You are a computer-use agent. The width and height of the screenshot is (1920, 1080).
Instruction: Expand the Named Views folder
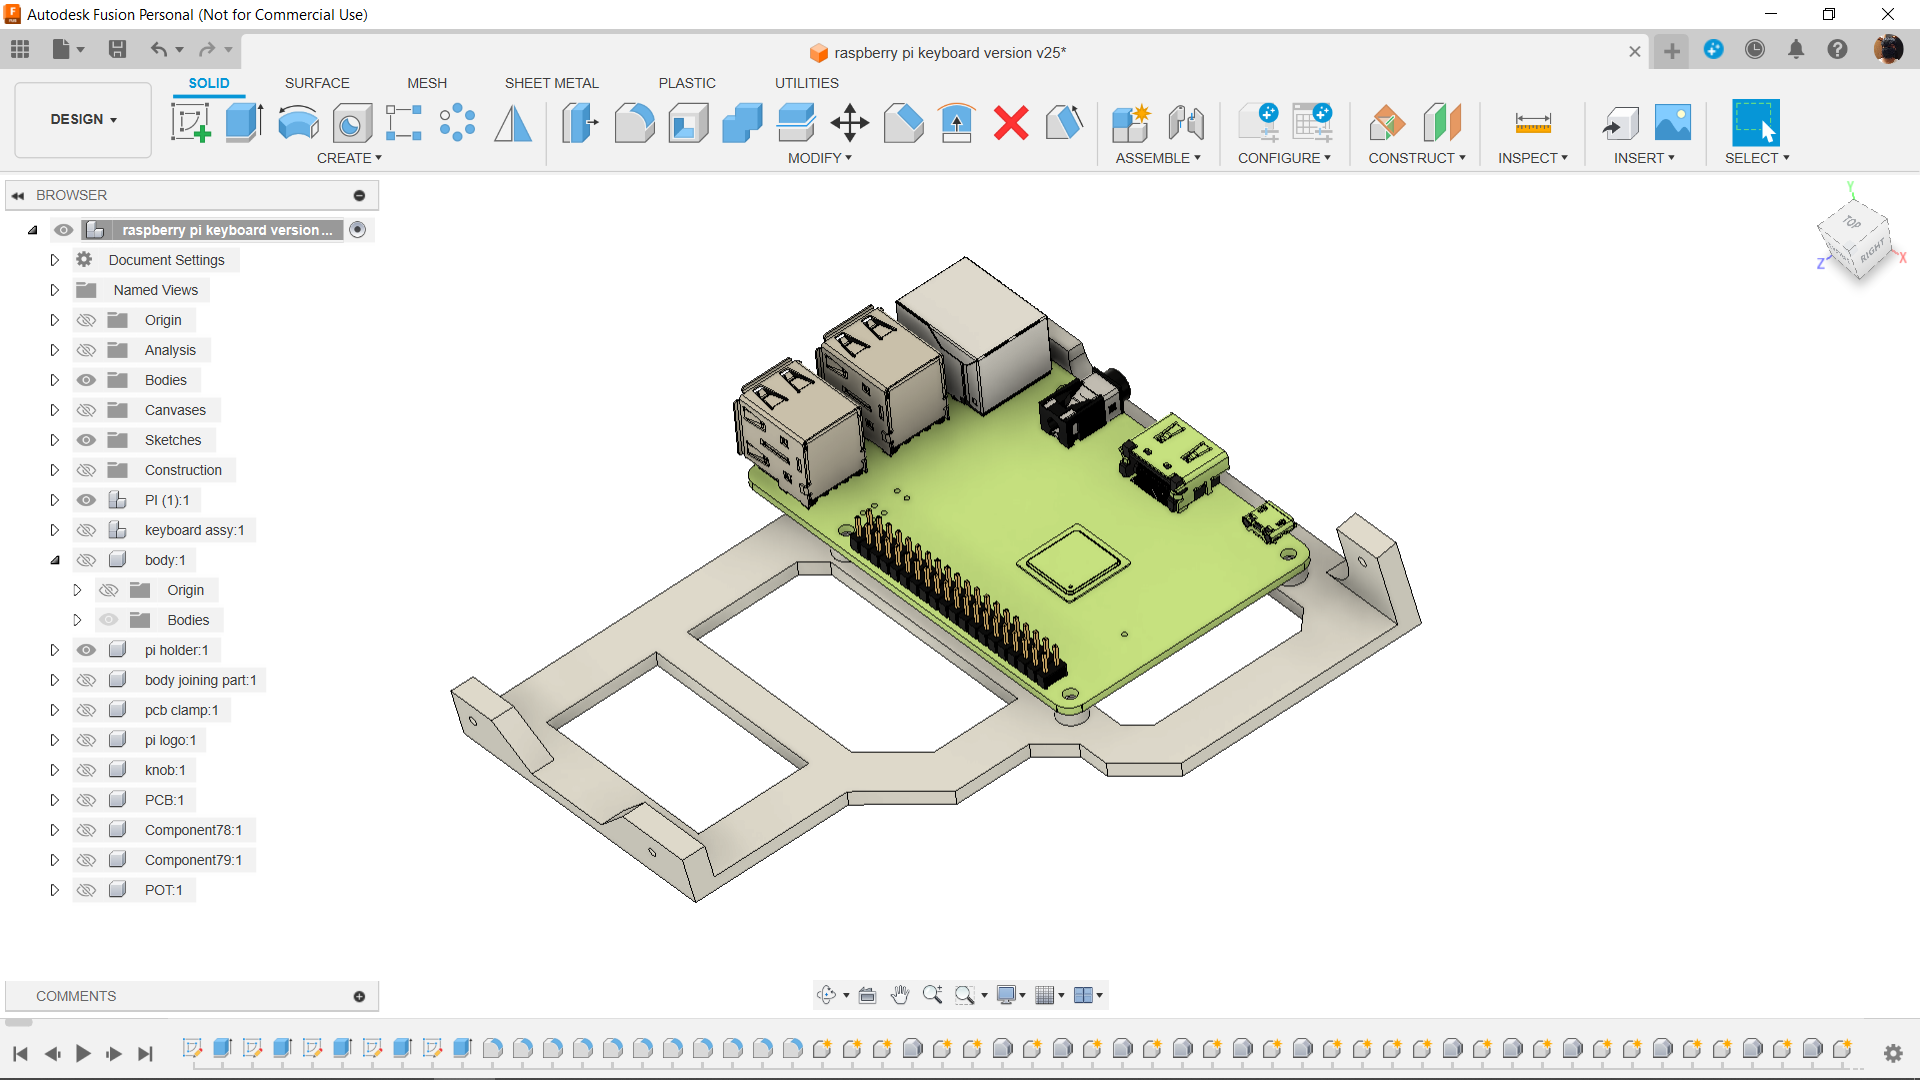coord(55,290)
